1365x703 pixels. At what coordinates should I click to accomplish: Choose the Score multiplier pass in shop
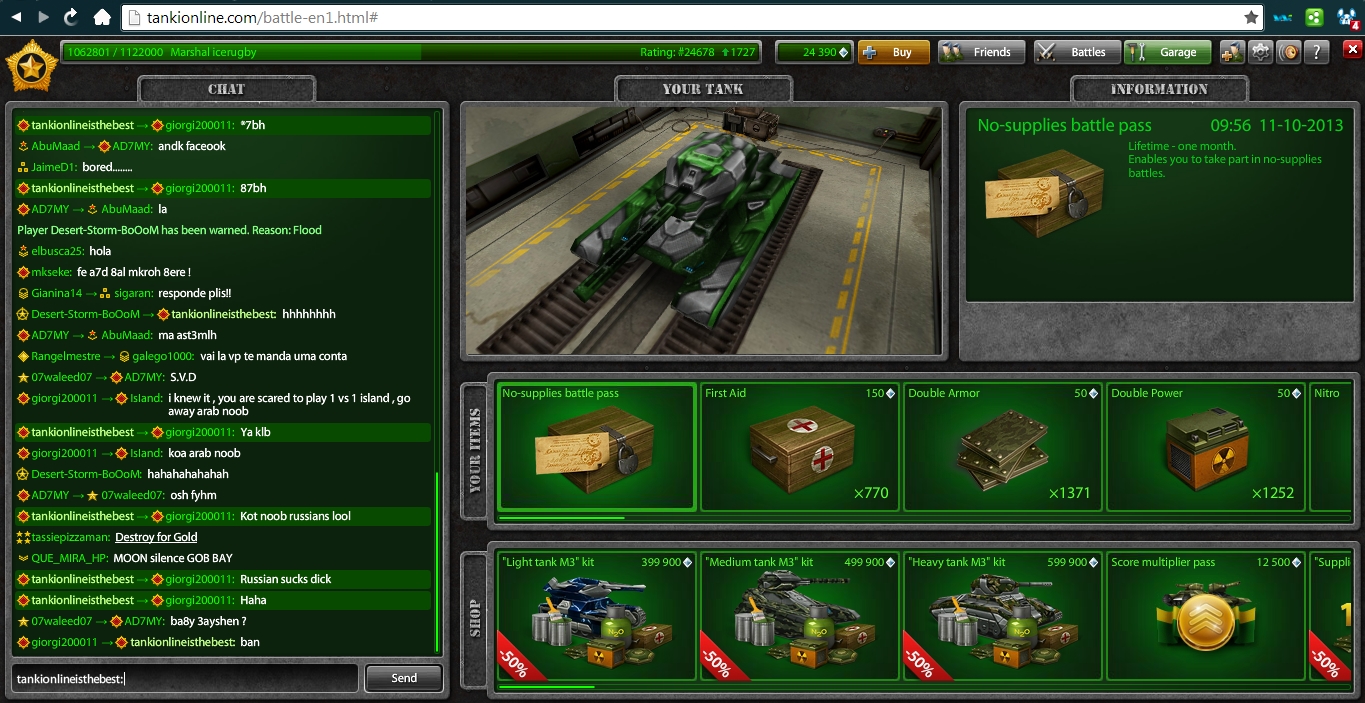coord(1205,616)
